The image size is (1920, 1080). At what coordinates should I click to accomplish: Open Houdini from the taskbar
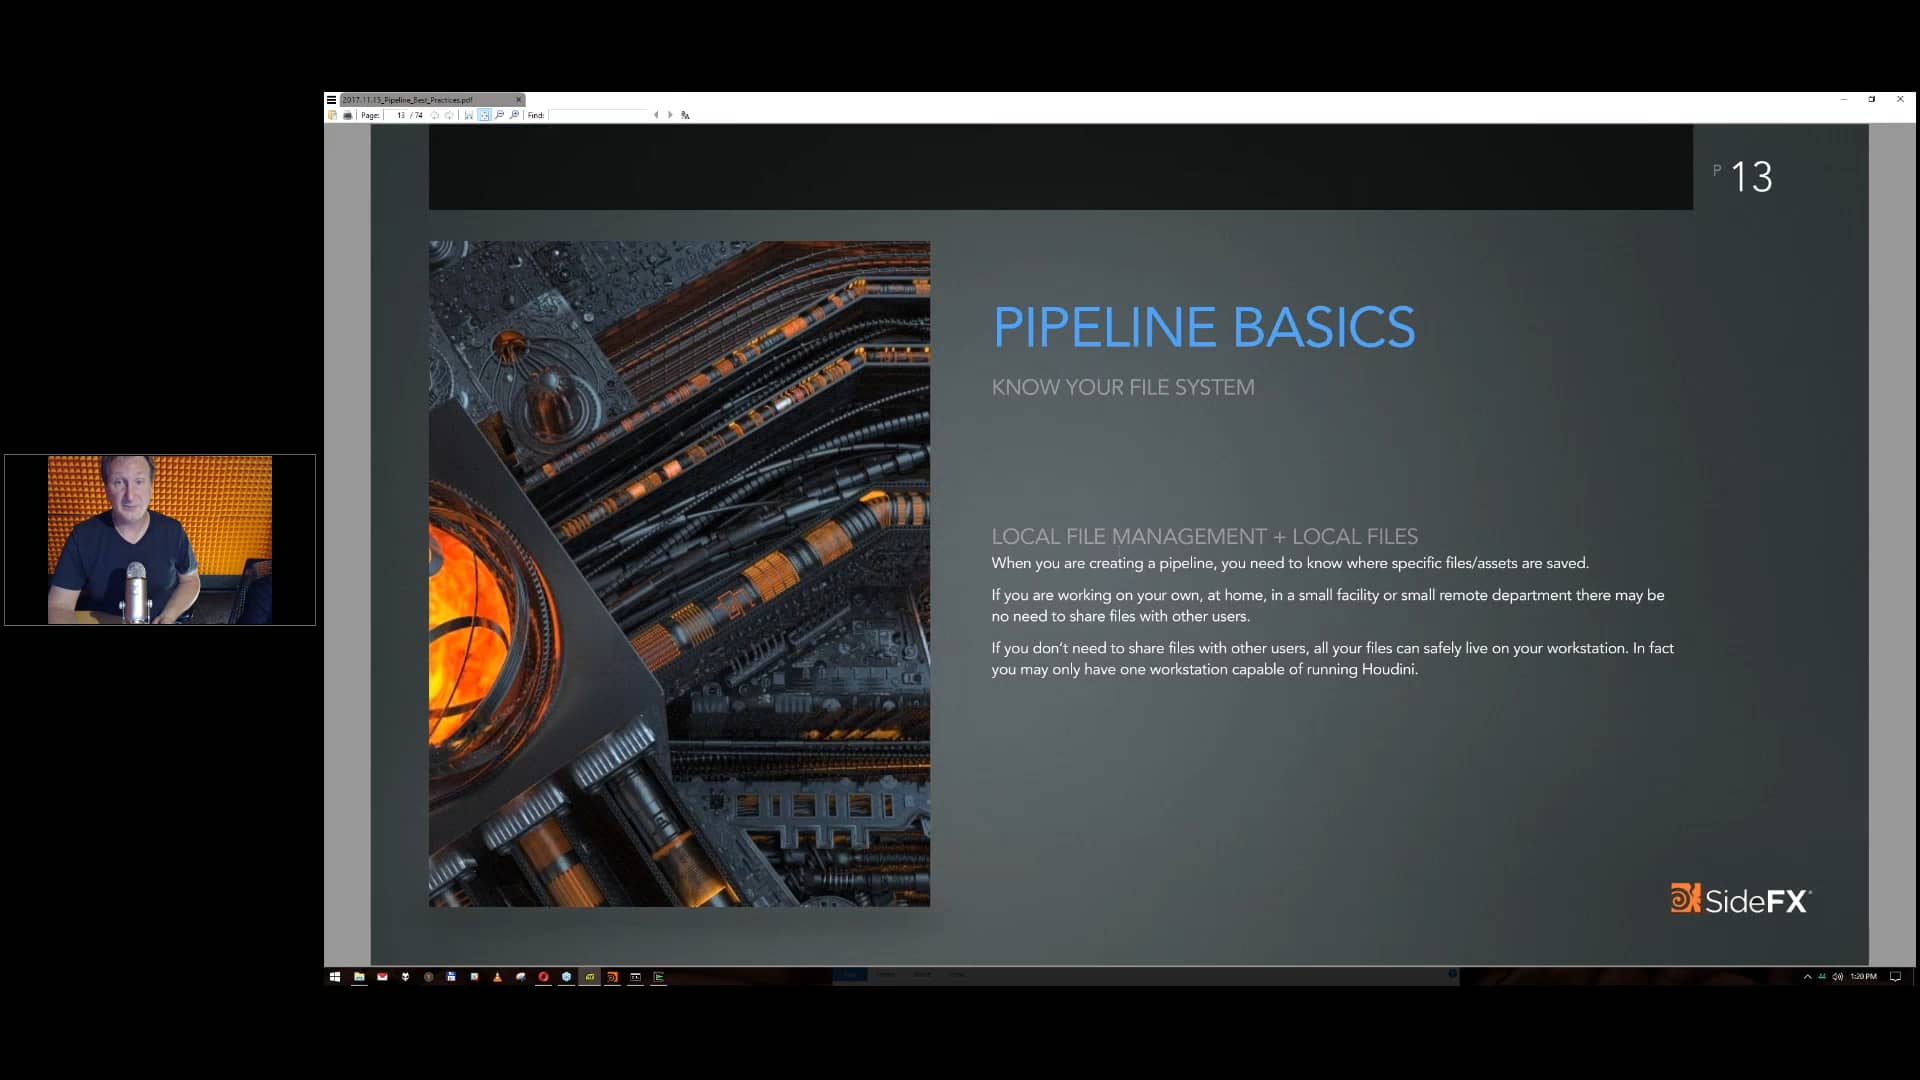coord(614,978)
